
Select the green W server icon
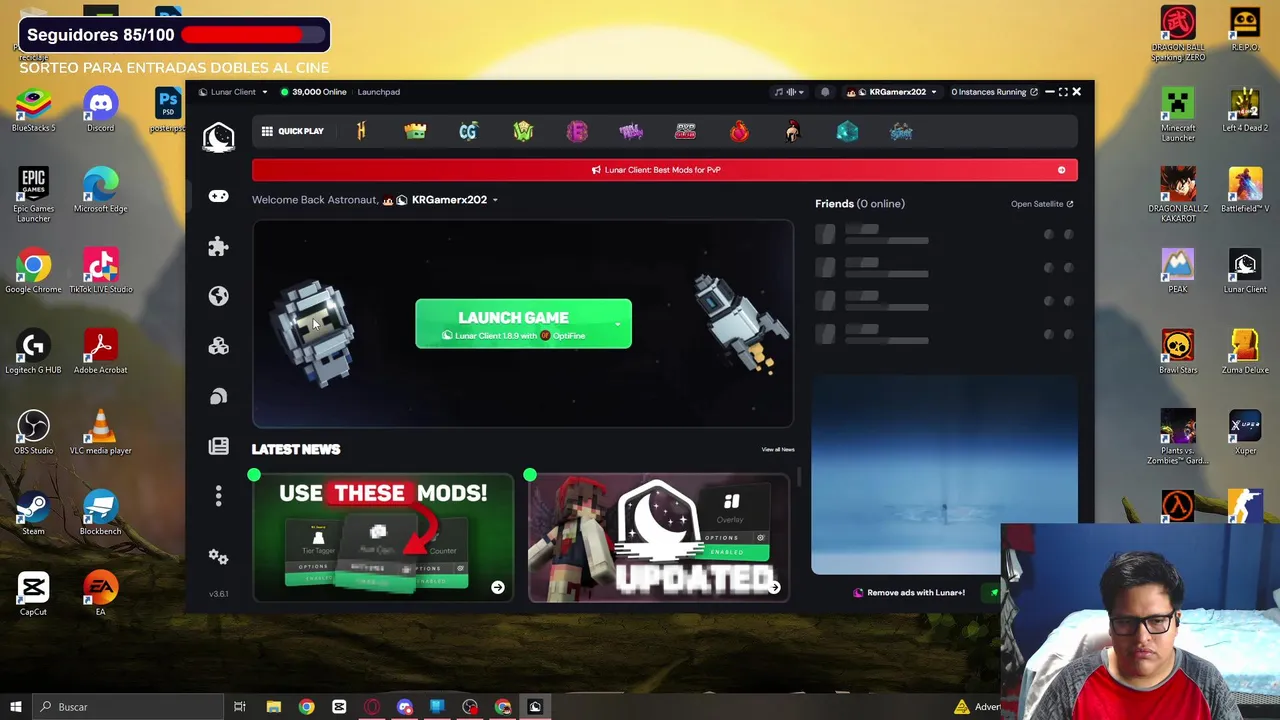point(523,131)
